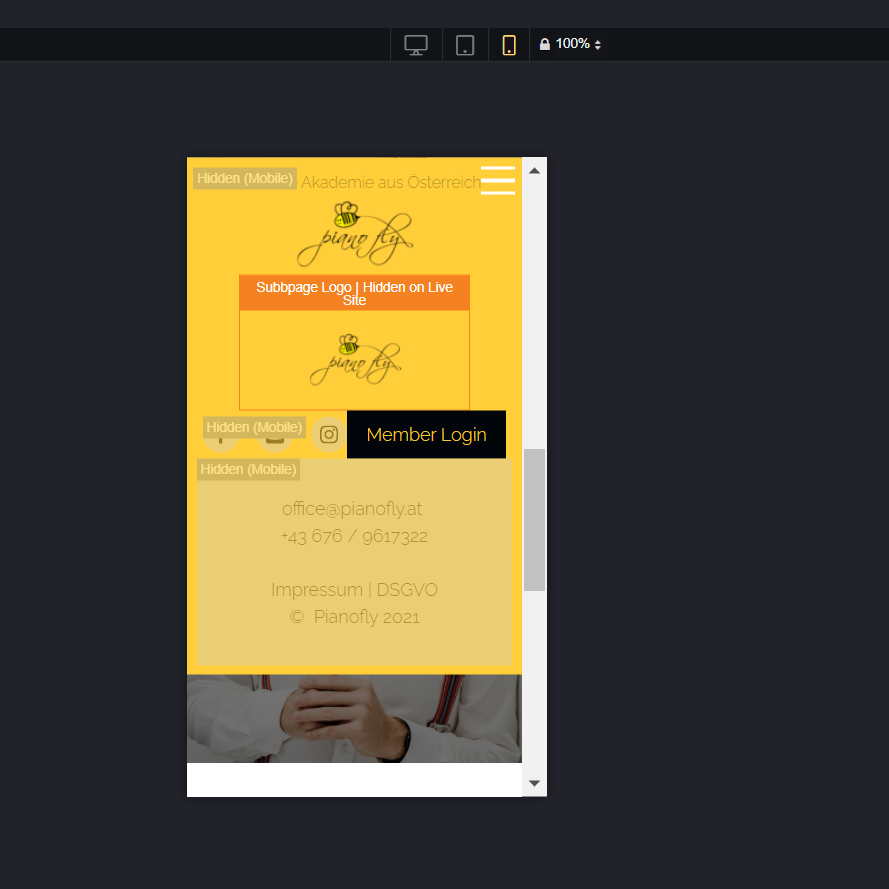Select mobile phone preview mode
This screenshot has height=889, width=889.
pyautogui.click(x=509, y=44)
